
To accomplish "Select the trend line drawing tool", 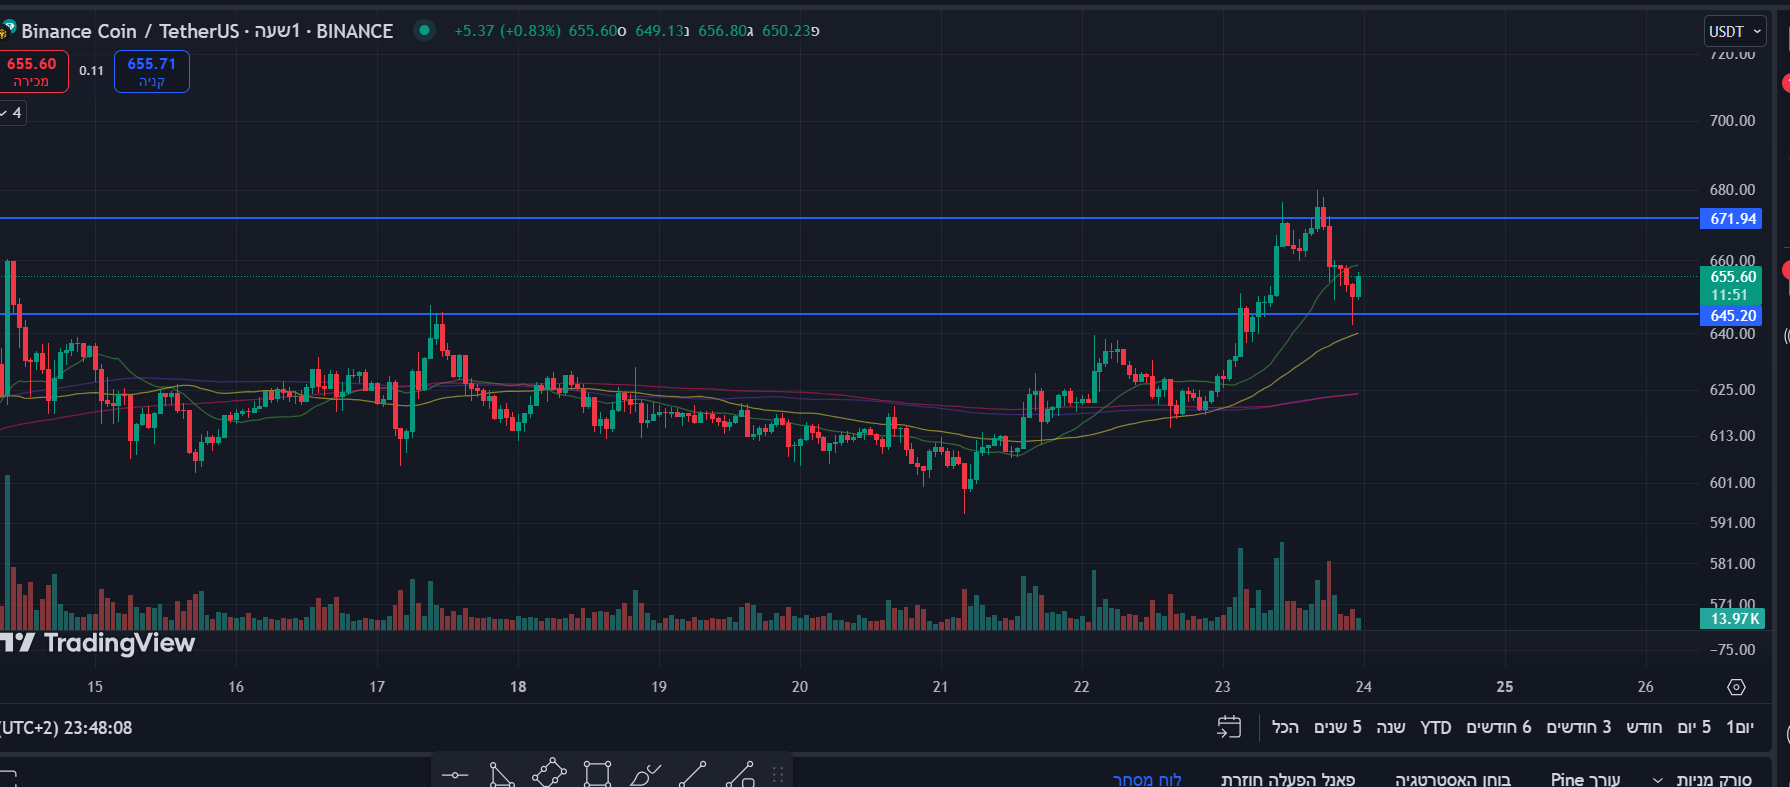I will (692, 774).
